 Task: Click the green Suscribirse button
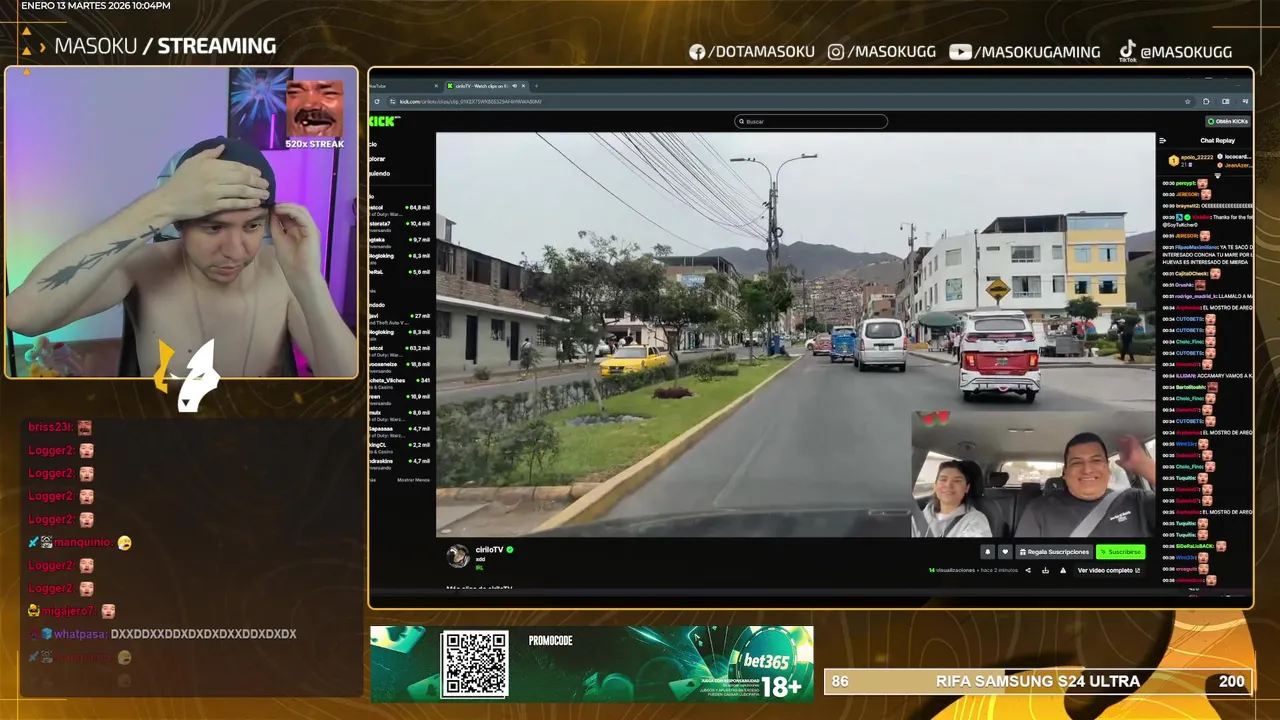coord(1121,552)
